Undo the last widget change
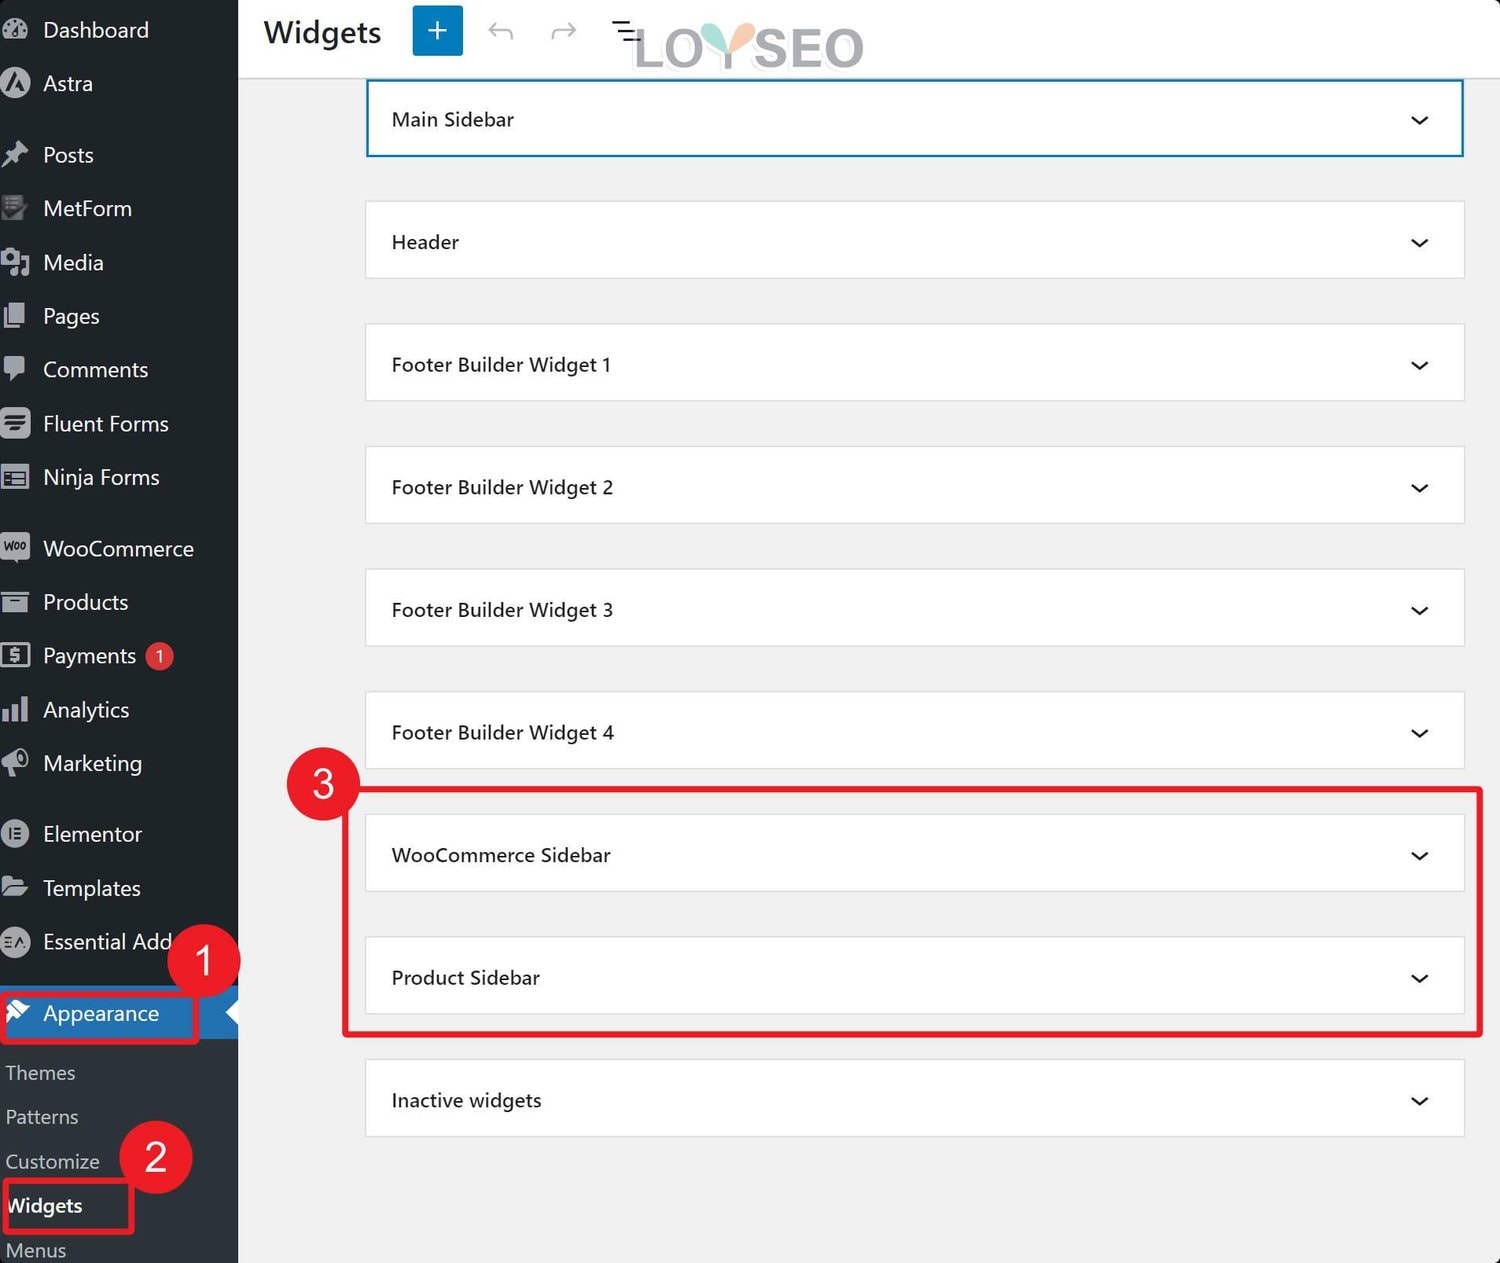 click(500, 31)
